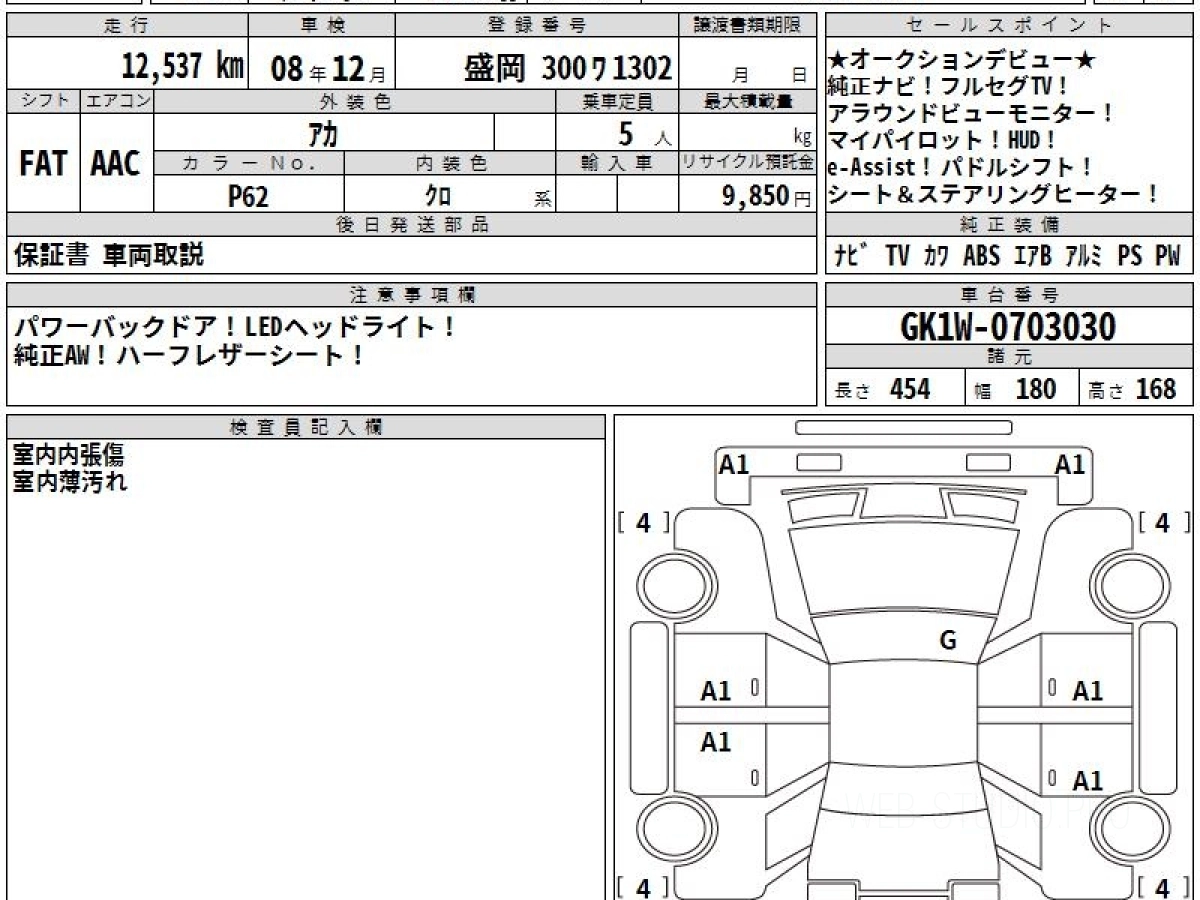1200x900 pixels.
Task: Click the A1 mark at the top-right bumper corner
Action: pos(1070,464)
